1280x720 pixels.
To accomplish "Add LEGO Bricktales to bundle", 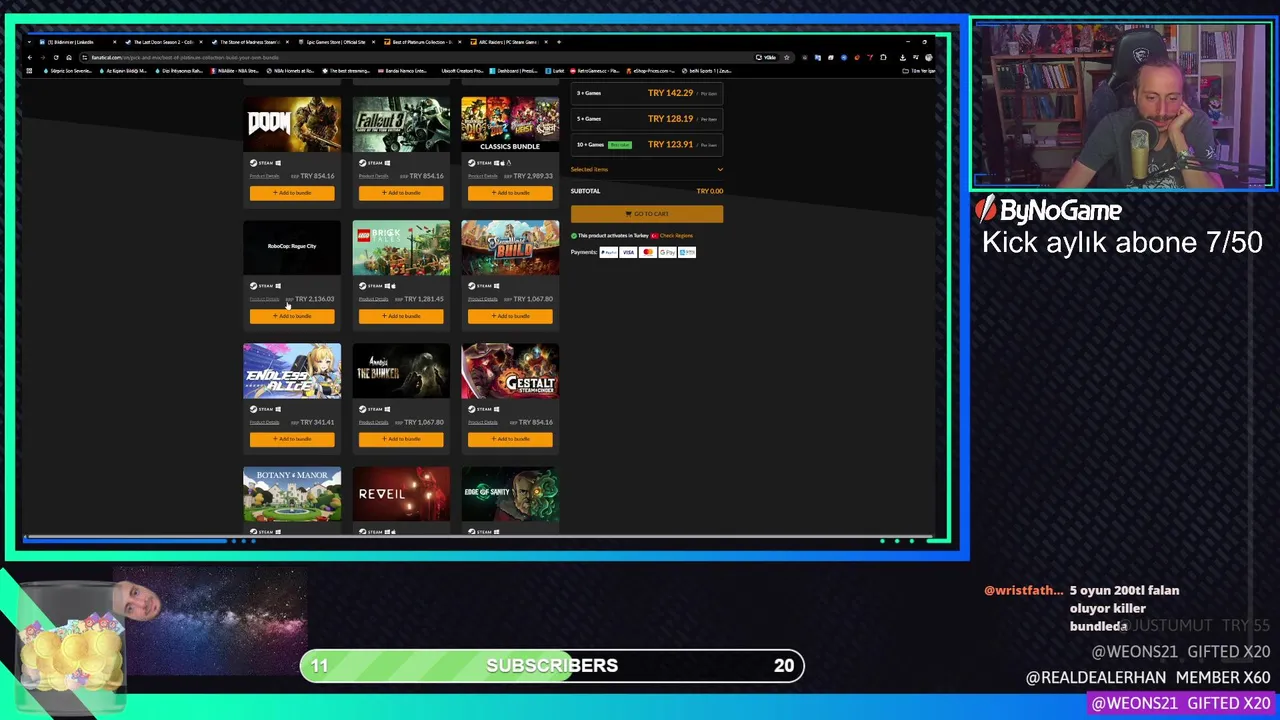I will (x=401, y=316).
